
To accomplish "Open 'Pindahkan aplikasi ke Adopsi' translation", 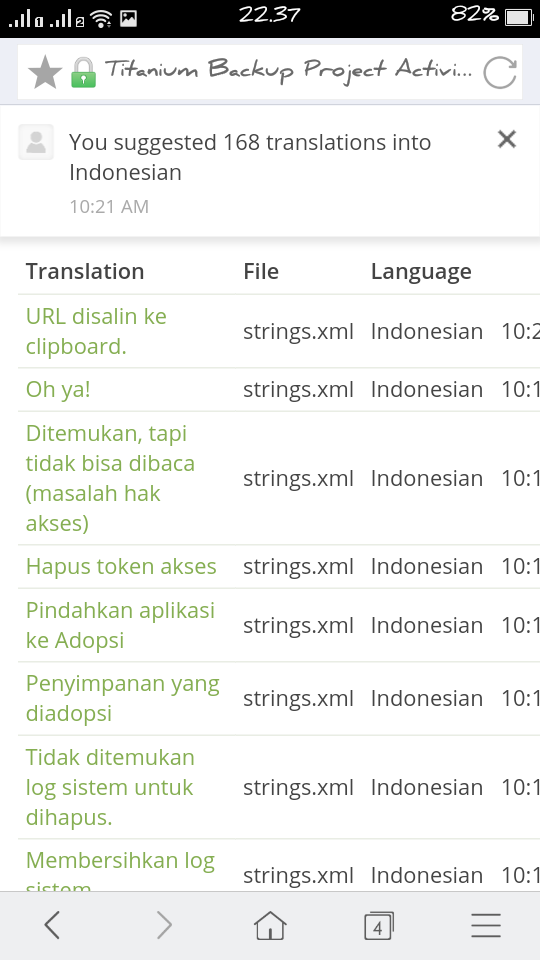I will (x=120, y=625).
